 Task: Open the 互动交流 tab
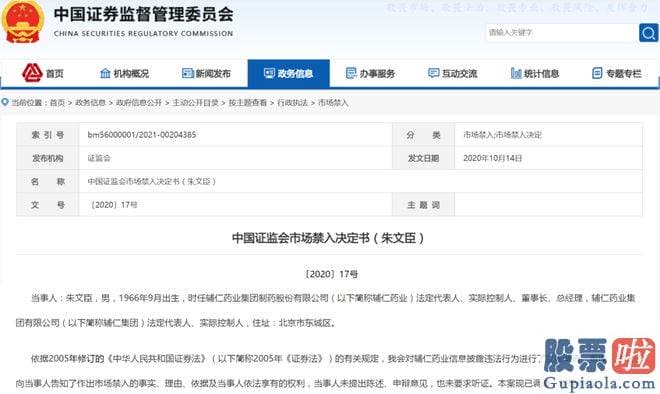coord(452,74)
